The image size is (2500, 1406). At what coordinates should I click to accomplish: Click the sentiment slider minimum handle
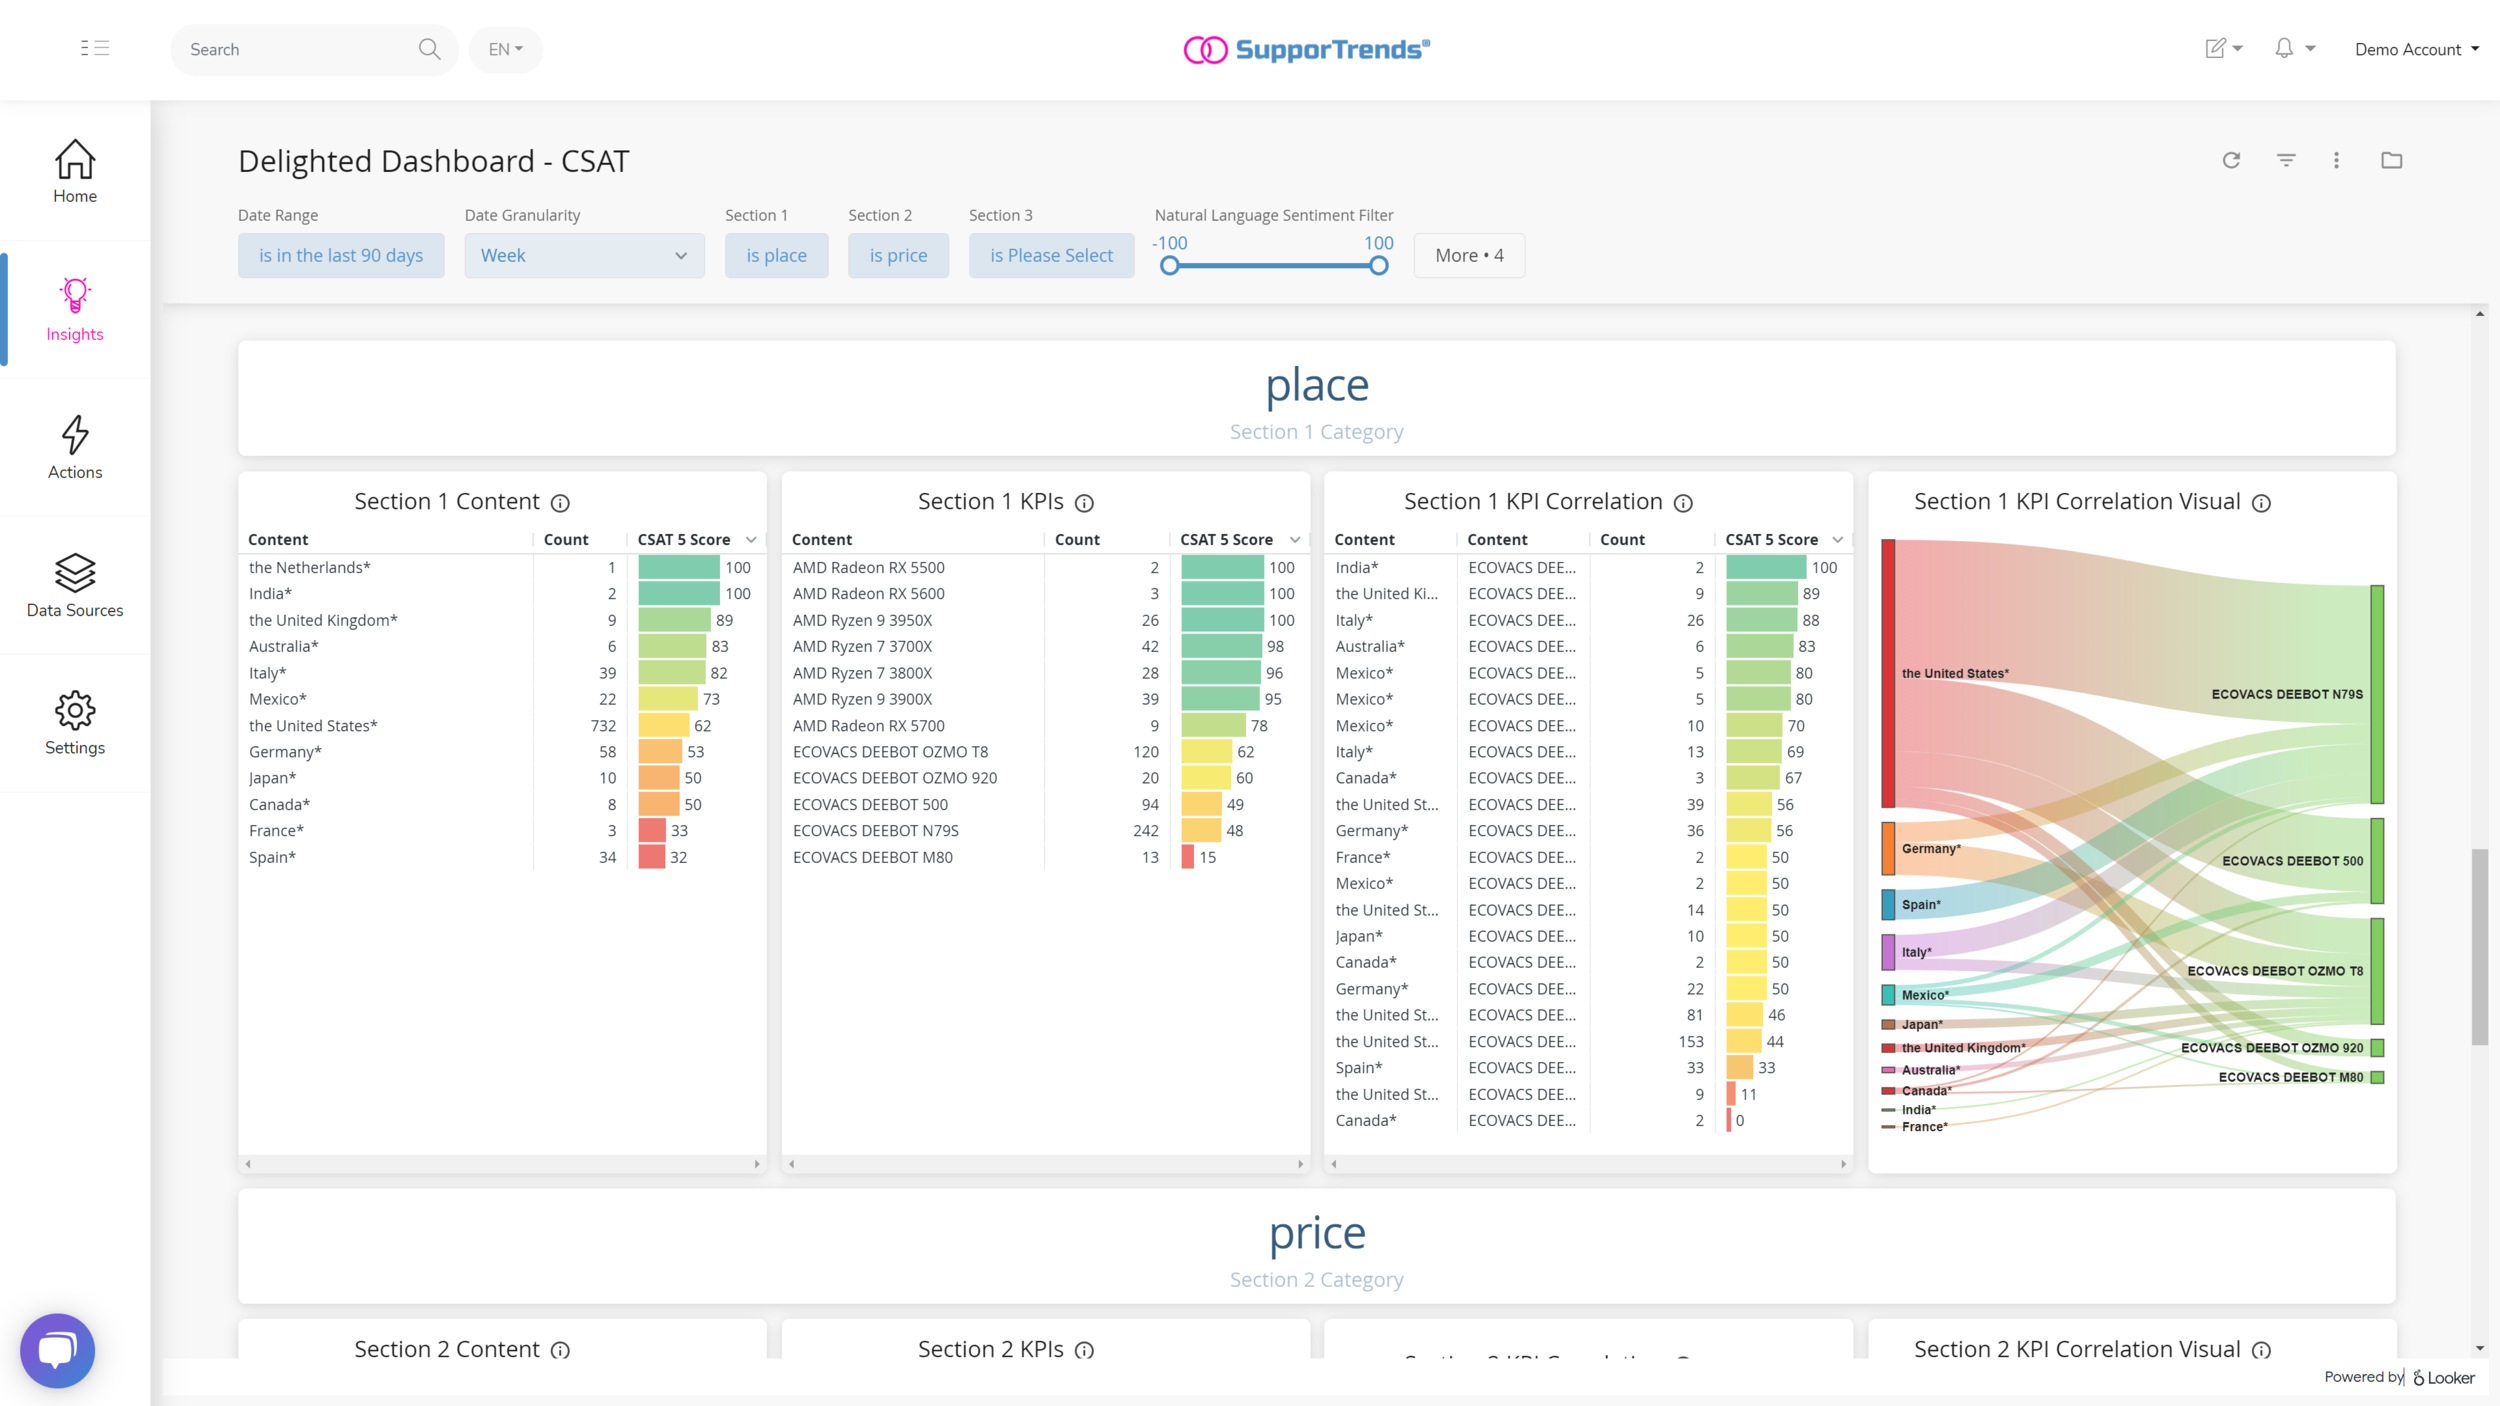pyautogui.click(x=1169, y=265)
